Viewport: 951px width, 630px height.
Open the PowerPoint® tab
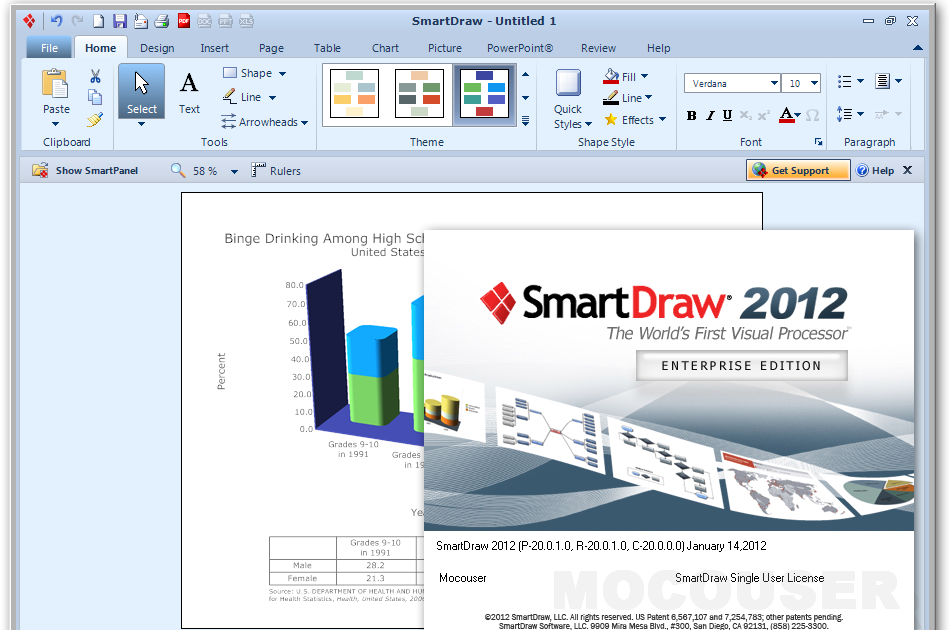coord(520,48)
